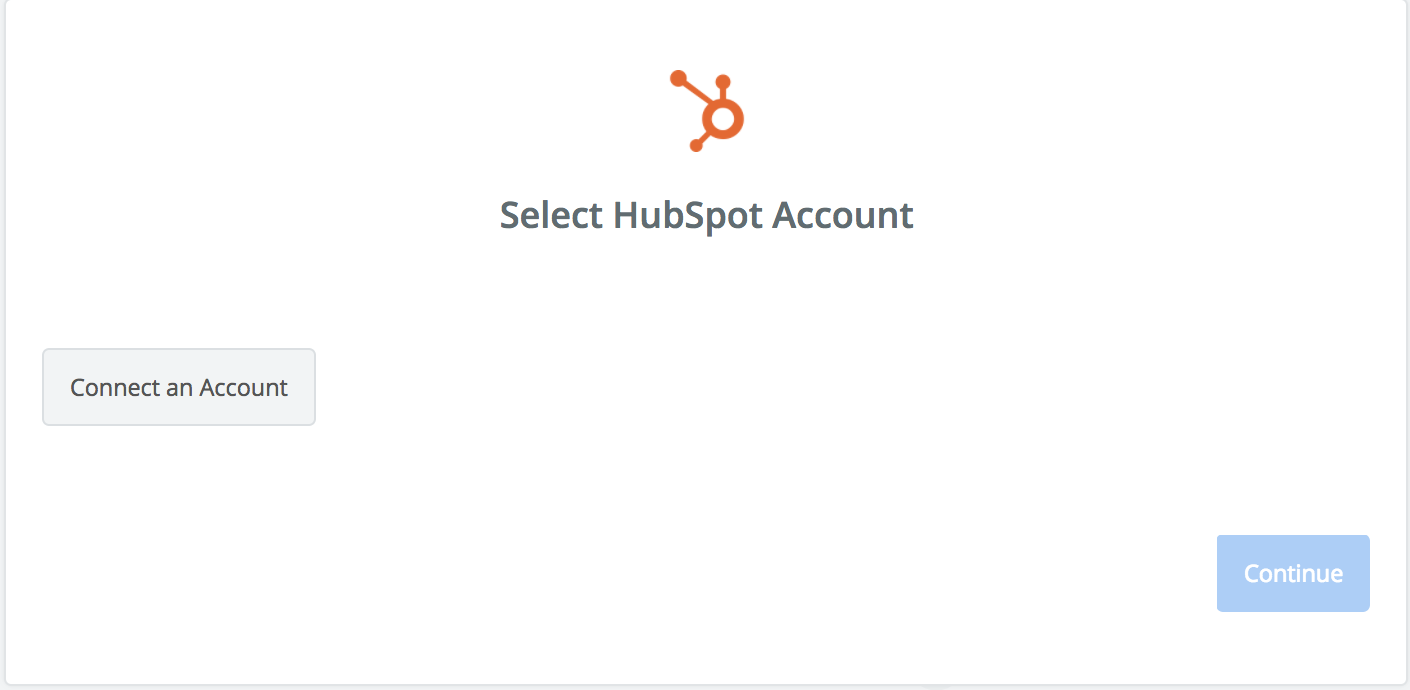Click the word 'Account' on the gray button
The image size is (1410, 690).
244,388
